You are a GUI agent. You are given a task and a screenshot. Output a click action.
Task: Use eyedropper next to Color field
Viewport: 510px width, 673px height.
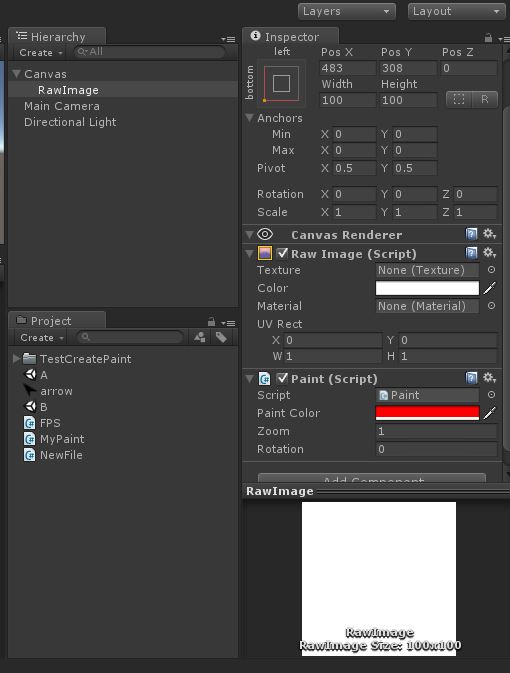(x=490, y=288)
